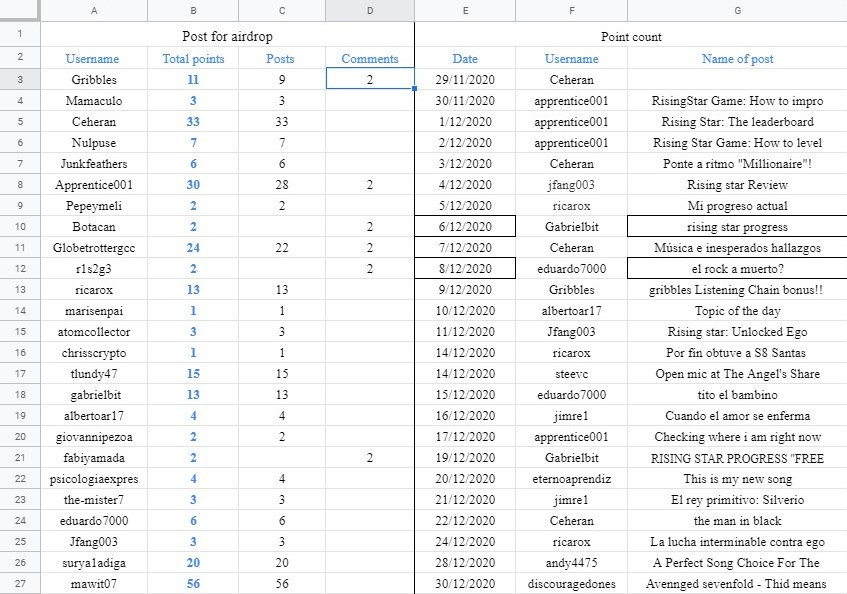Viewport: 847px width, 594px height.
Task: Click the 'Post for airdrop' title cell
Action: click(227, 36)
